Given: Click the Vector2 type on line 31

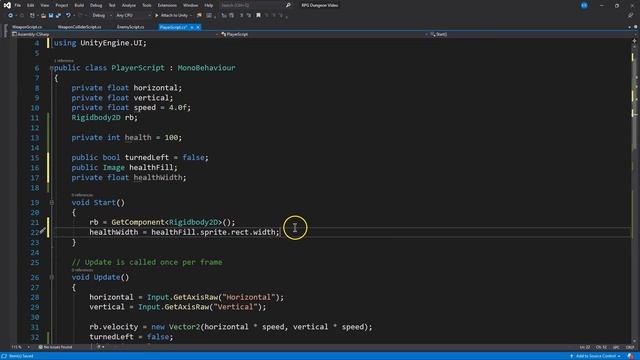Looking at the screenshot, I should tap(184, 327).
